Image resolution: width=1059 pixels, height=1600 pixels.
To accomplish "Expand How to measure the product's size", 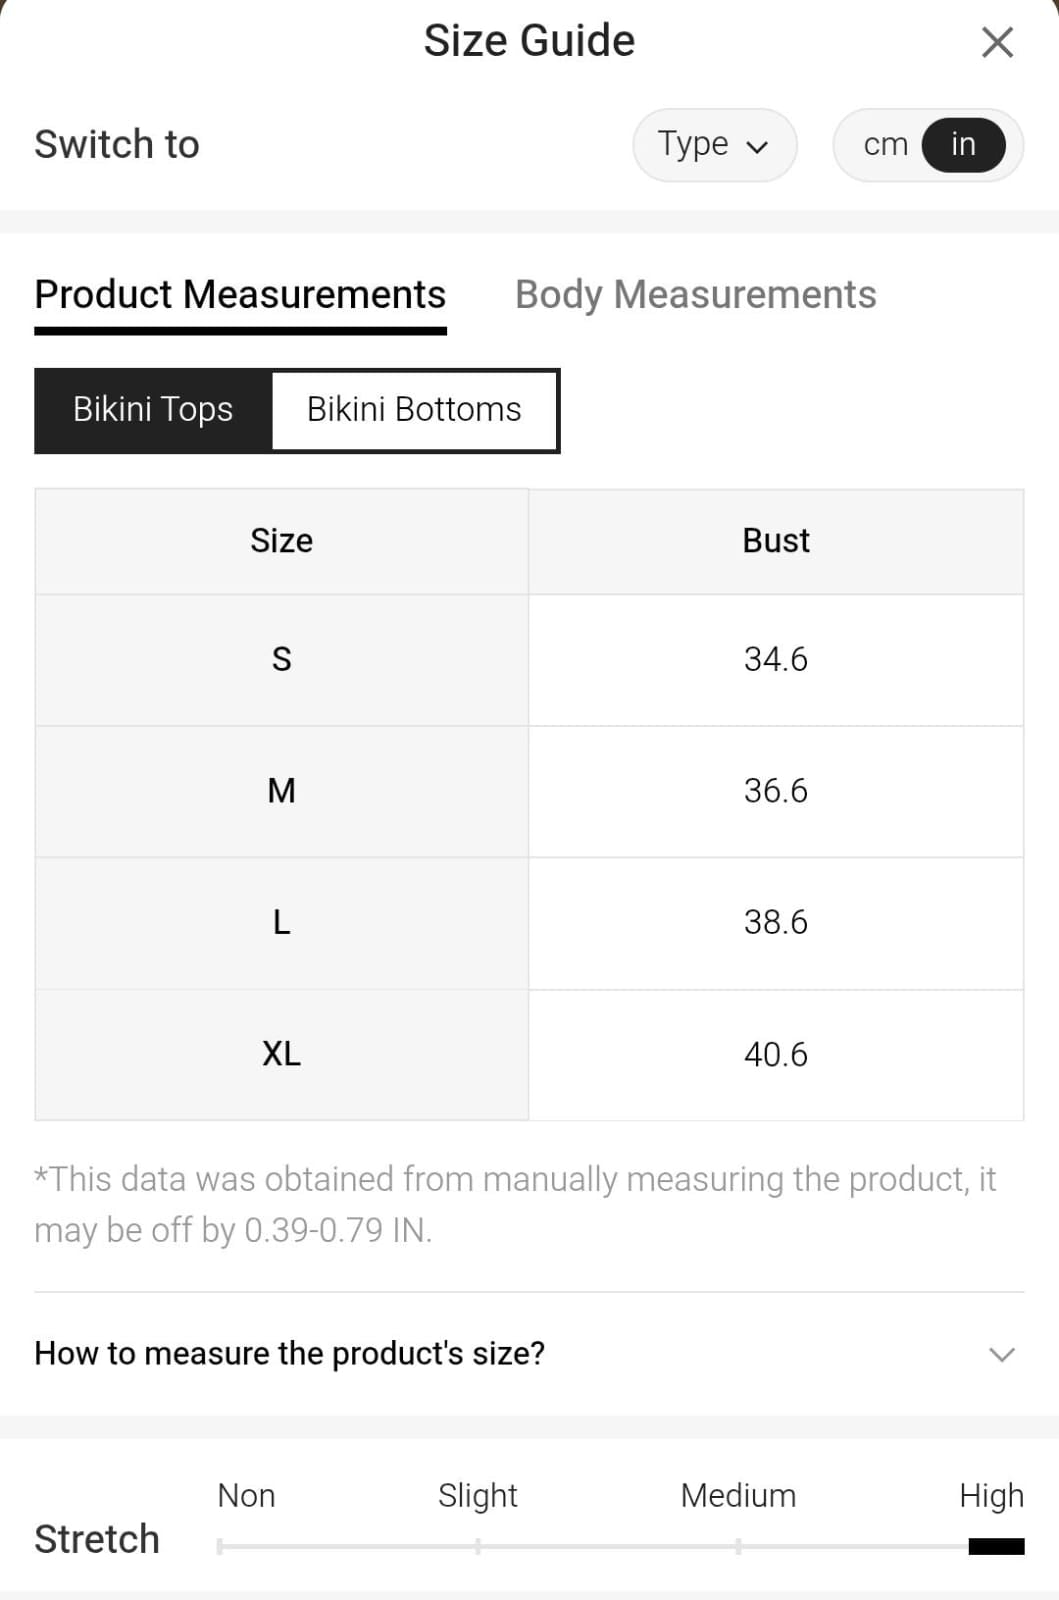I will pyautogui.click(x=290, y=1353).
